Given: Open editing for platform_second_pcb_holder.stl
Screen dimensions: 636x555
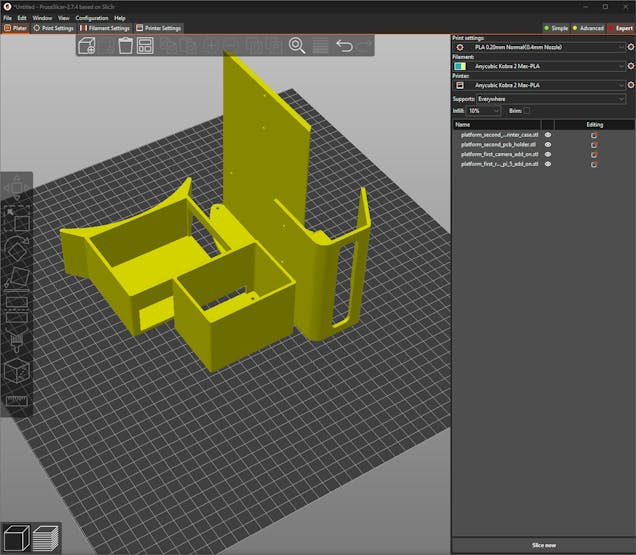Looking at the screenshot, I should click(x=594, y=145).
